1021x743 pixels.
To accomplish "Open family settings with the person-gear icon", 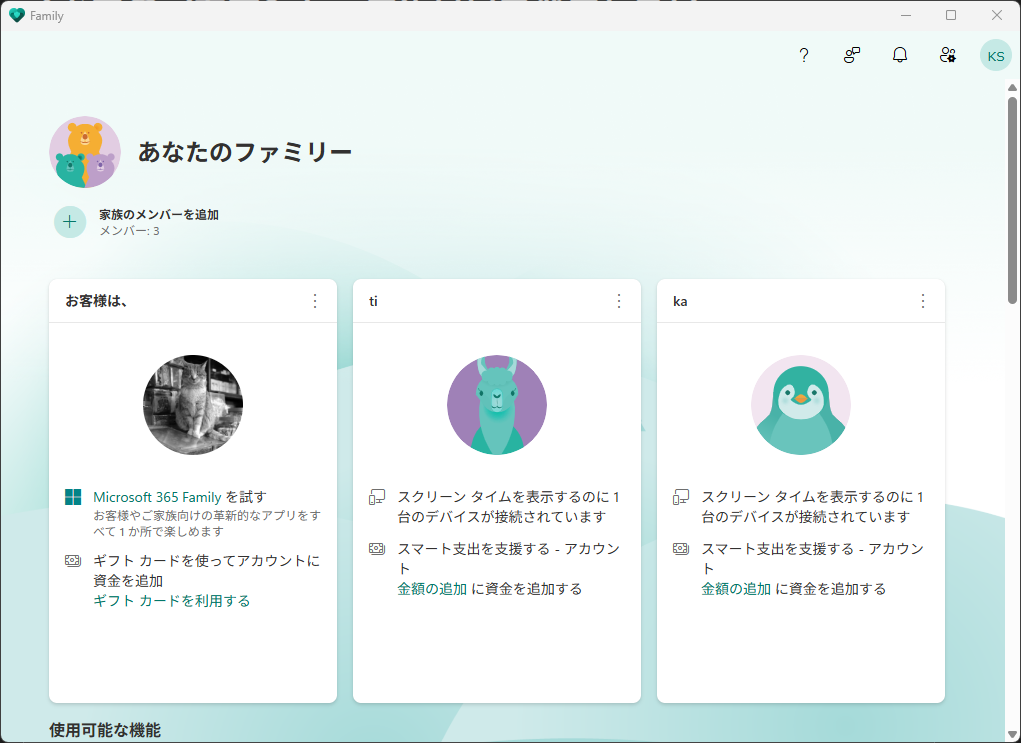I will (947, 55).
